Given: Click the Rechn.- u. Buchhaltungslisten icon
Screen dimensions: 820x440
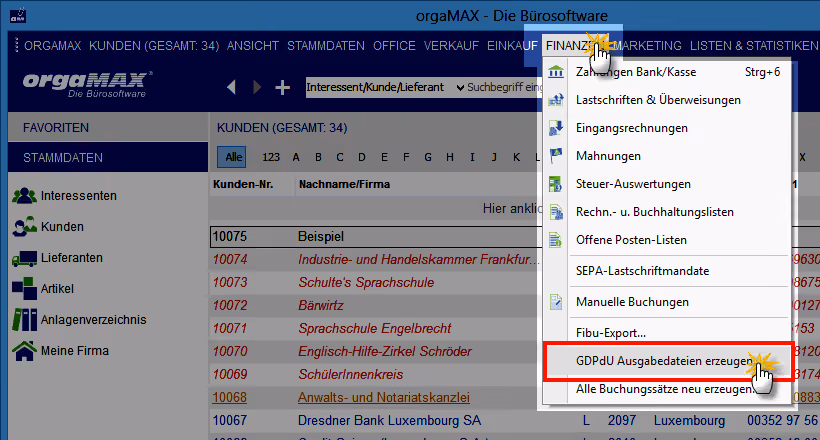Looking at the screenshot, I should (555, 212).
